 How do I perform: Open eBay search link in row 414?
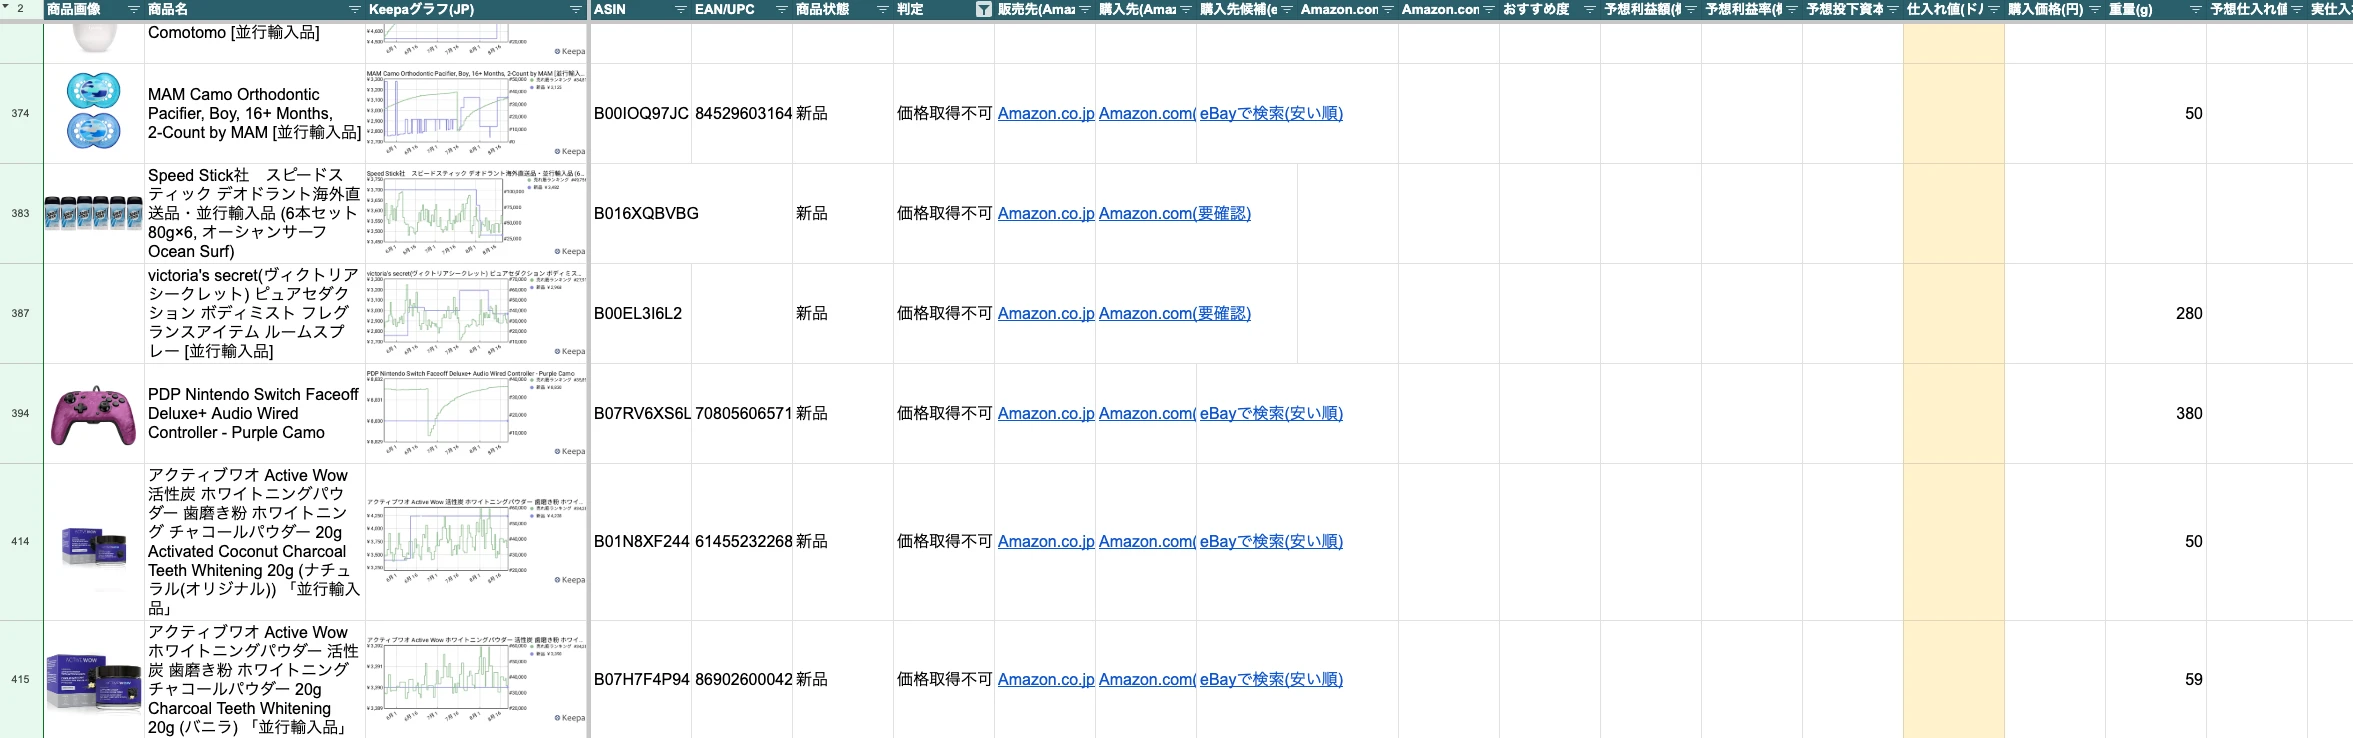[x=1271, y=542]
